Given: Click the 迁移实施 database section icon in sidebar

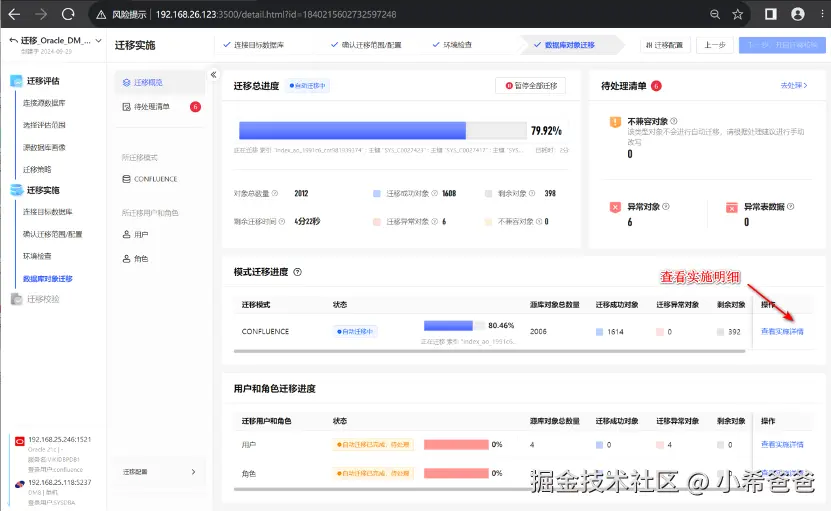Looking at the screenshot, I should pyautogui.click(x=16, y=190).
